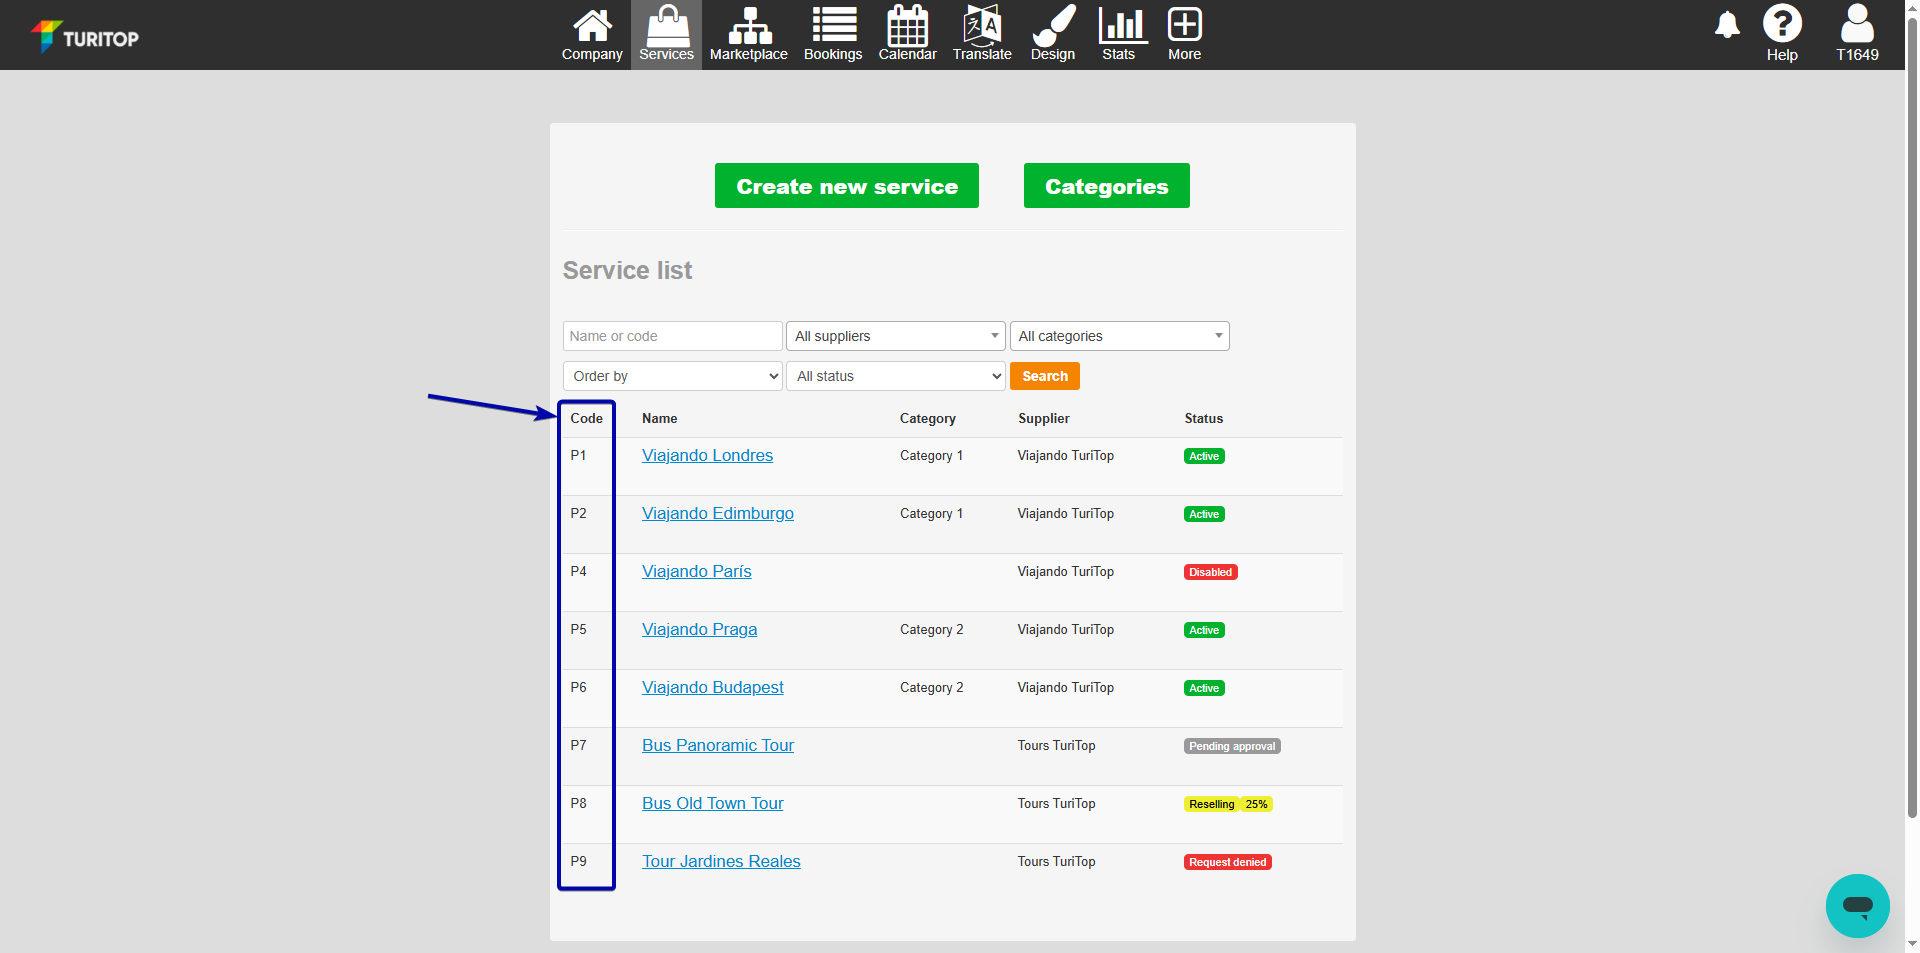Open the Design brush icon
This screenshot has height=953, width=1920.
point(1053,27)
